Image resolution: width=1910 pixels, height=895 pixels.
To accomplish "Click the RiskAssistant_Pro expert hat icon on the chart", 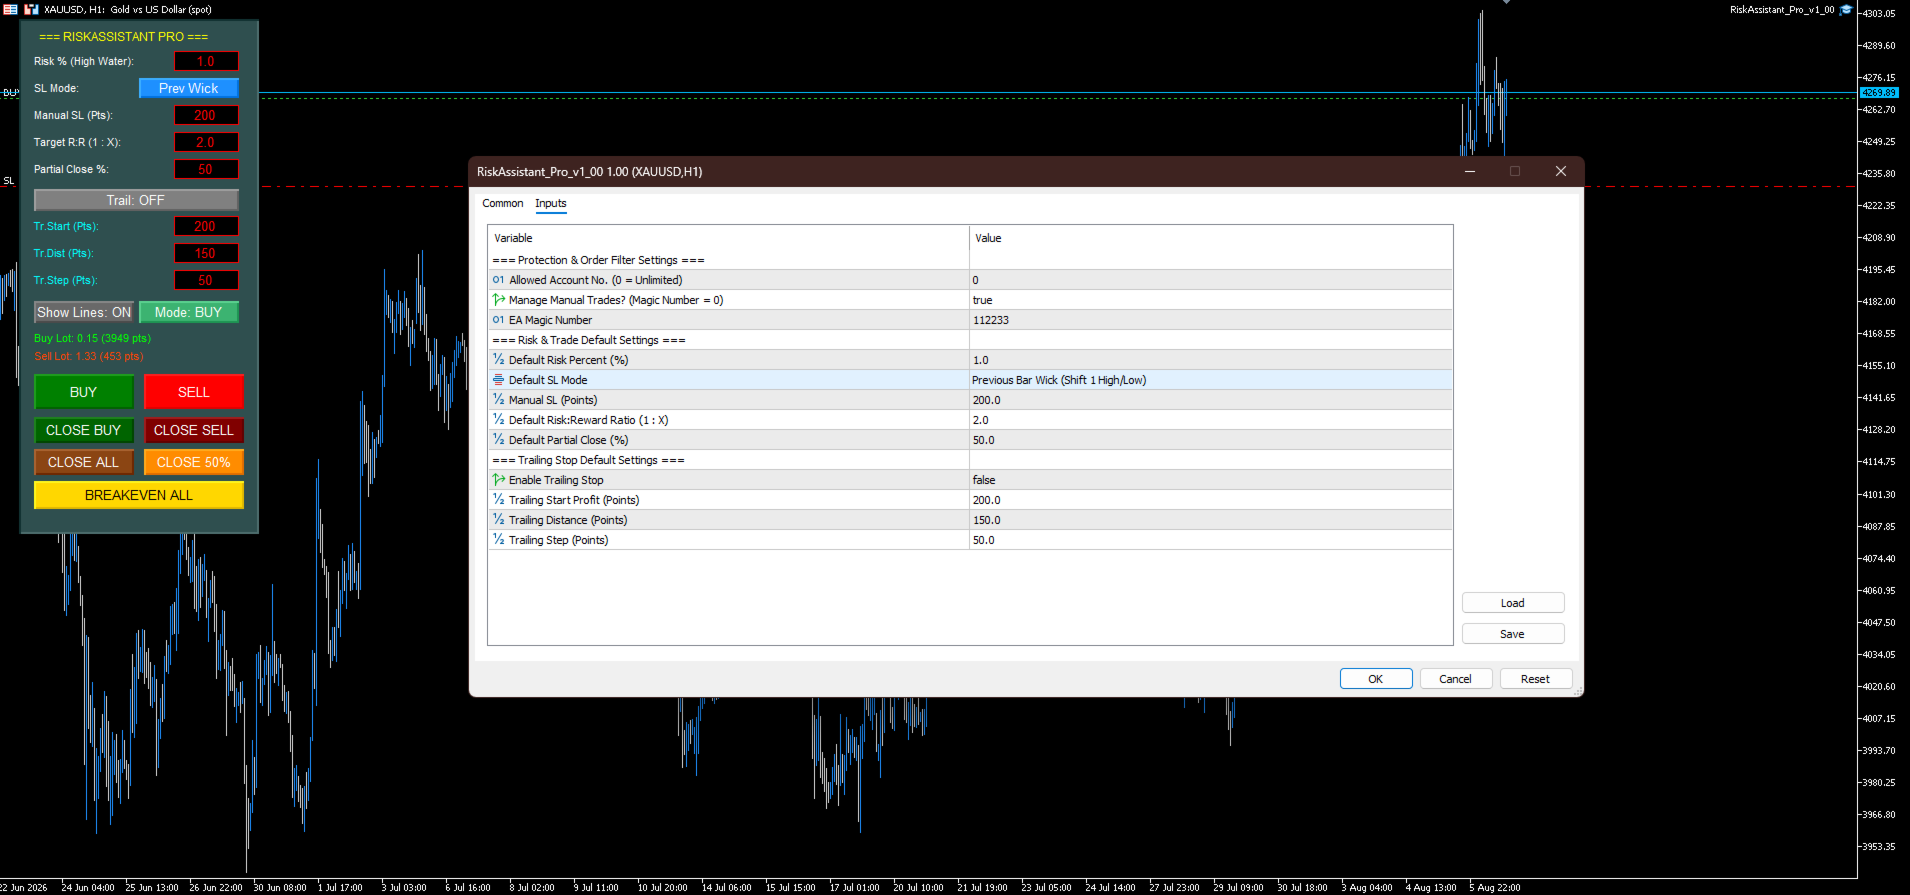I will point(1846,10).
